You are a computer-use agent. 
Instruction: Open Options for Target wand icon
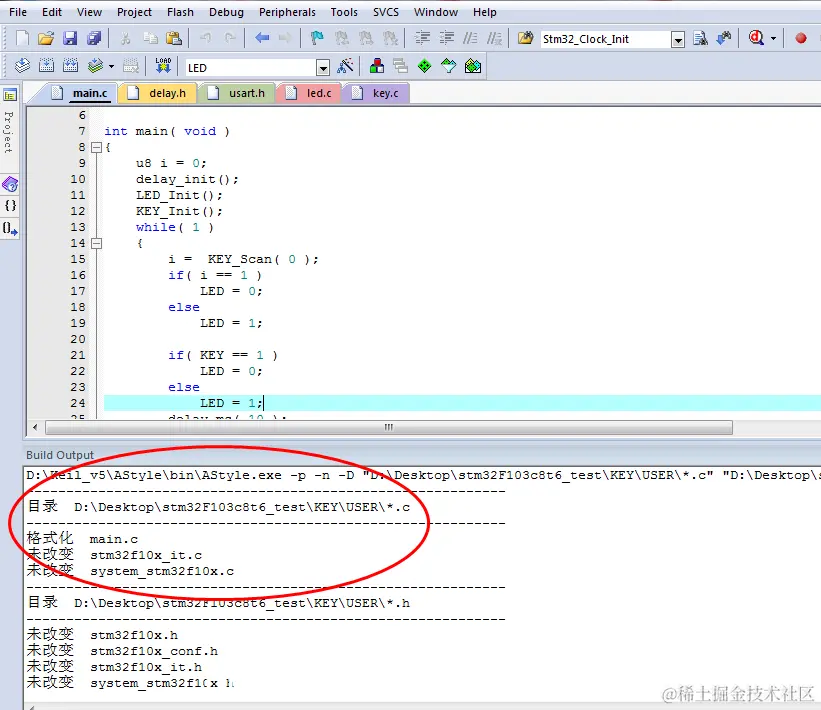point(346,66)
